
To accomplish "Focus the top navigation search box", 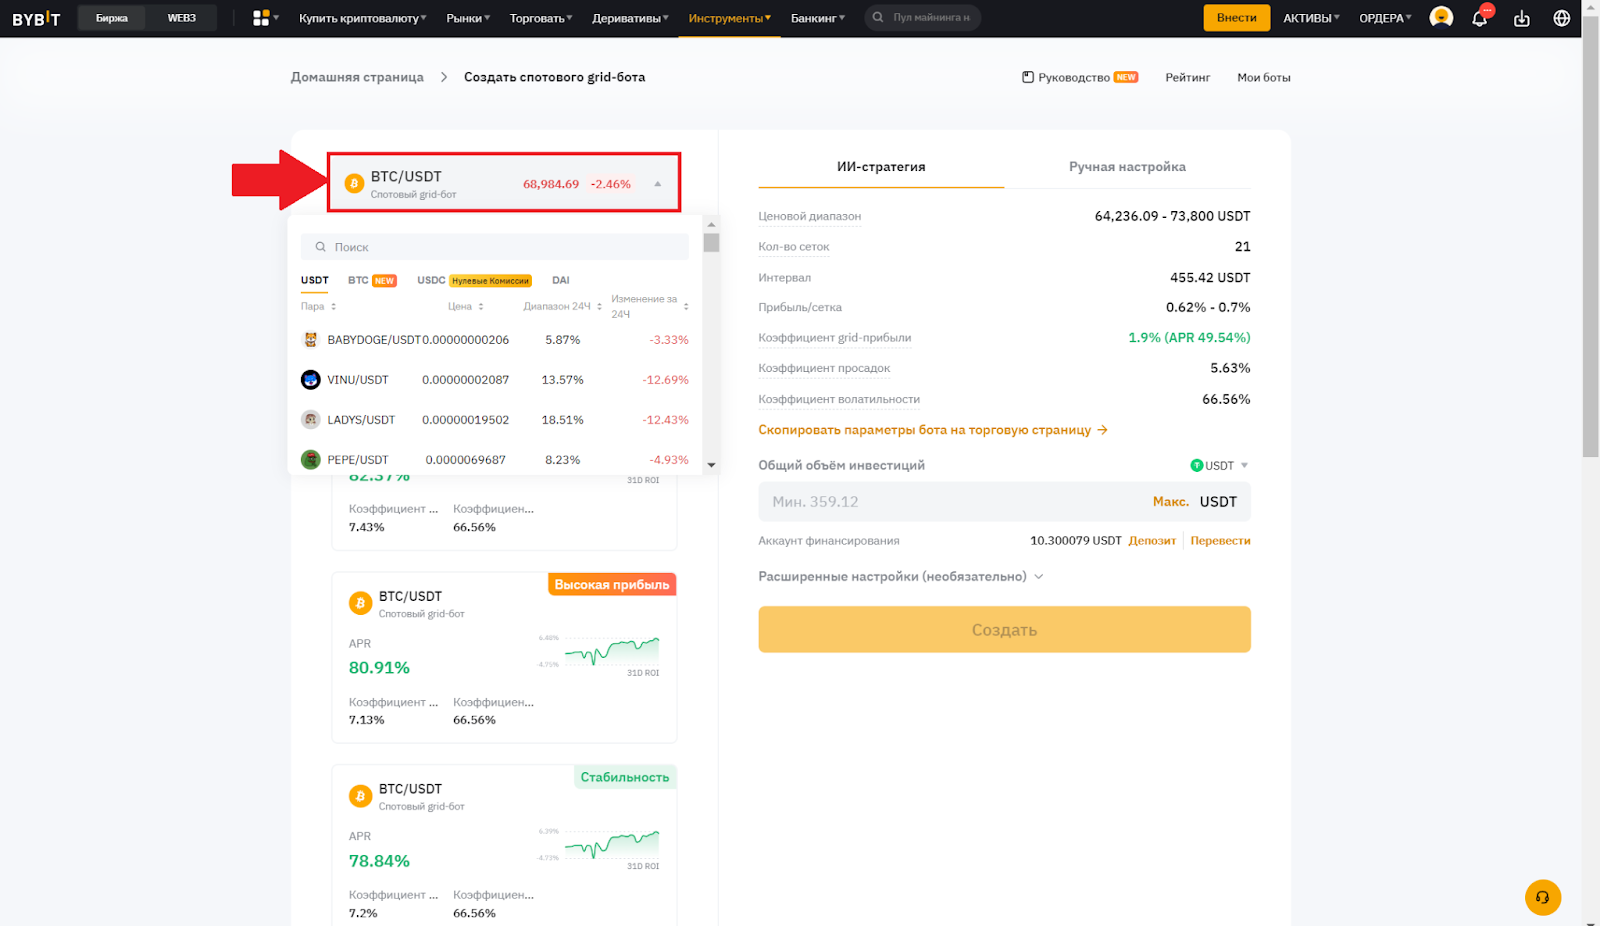I will pyautogui.click(x=922, y=18).
